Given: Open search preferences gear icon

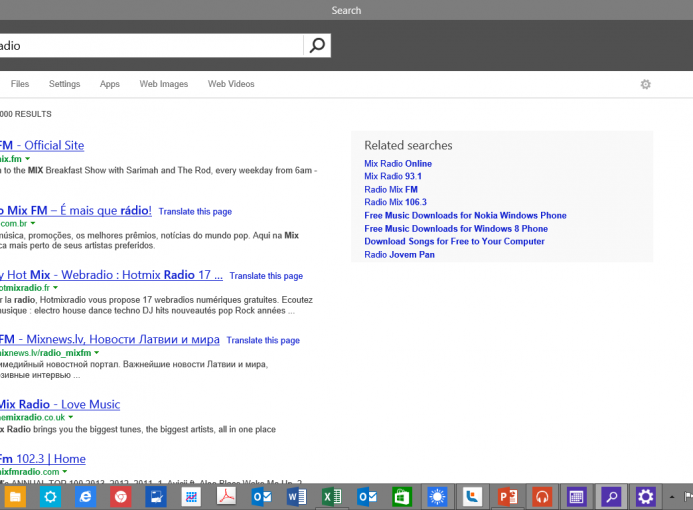Looking at the screenshot, I should 646,84.
